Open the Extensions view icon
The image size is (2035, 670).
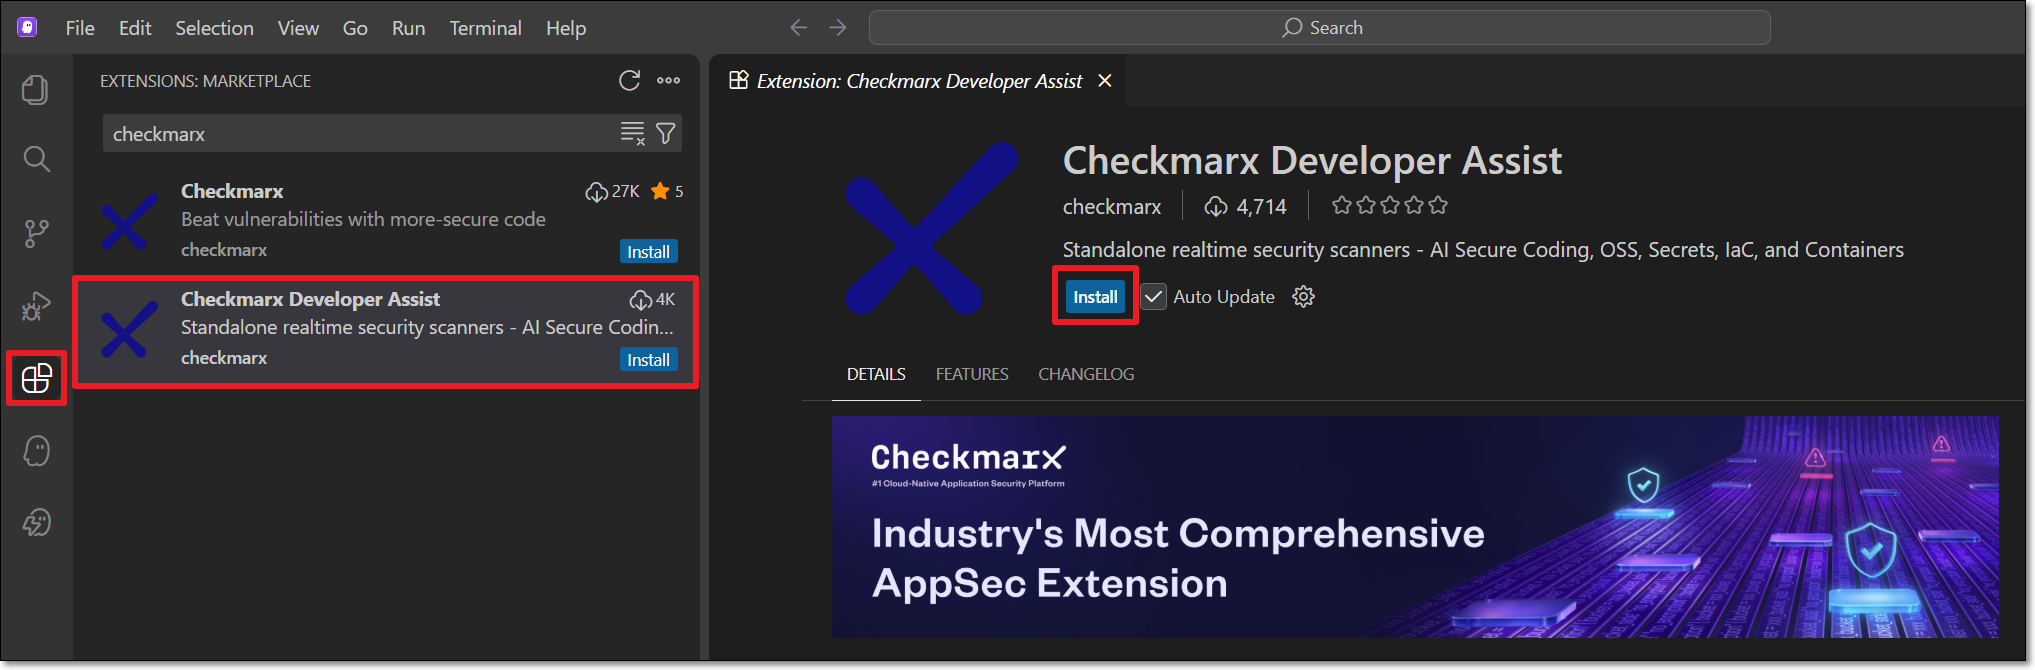click(x=37, y=378)
